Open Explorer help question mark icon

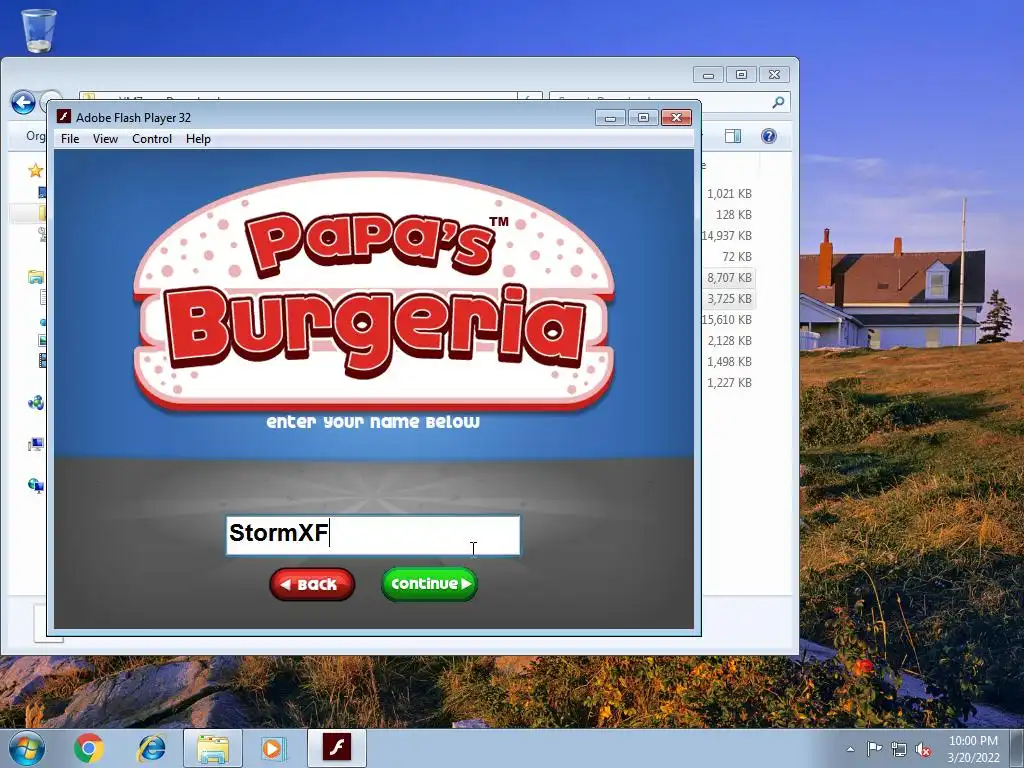pos(769,136)
